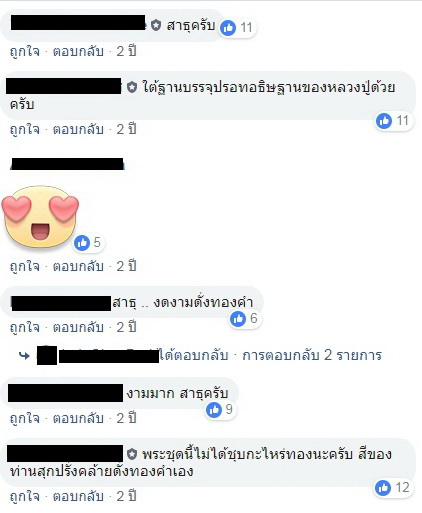The image size is (422, 513).
Task: Click shield badge on พระชุดนี้ comment
Action: pos(132,454)
